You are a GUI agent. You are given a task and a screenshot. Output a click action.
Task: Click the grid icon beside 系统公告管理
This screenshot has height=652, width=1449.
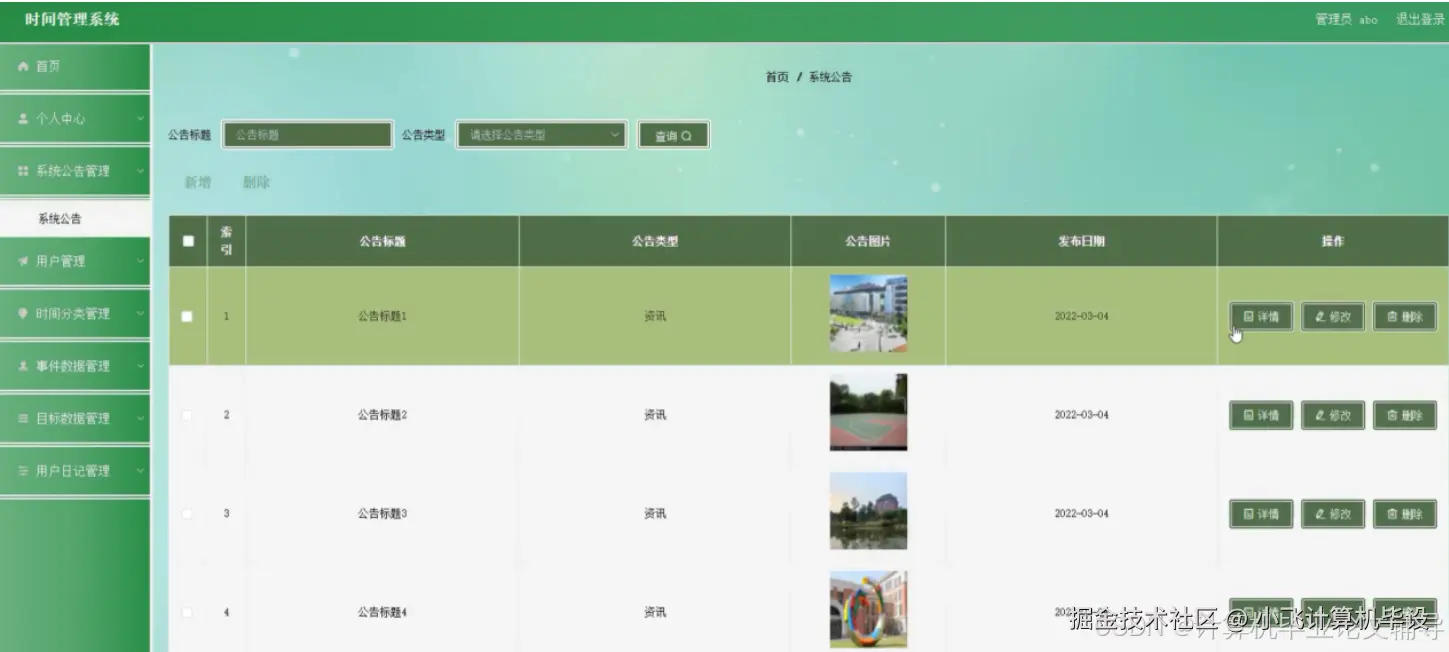point(24,171)
